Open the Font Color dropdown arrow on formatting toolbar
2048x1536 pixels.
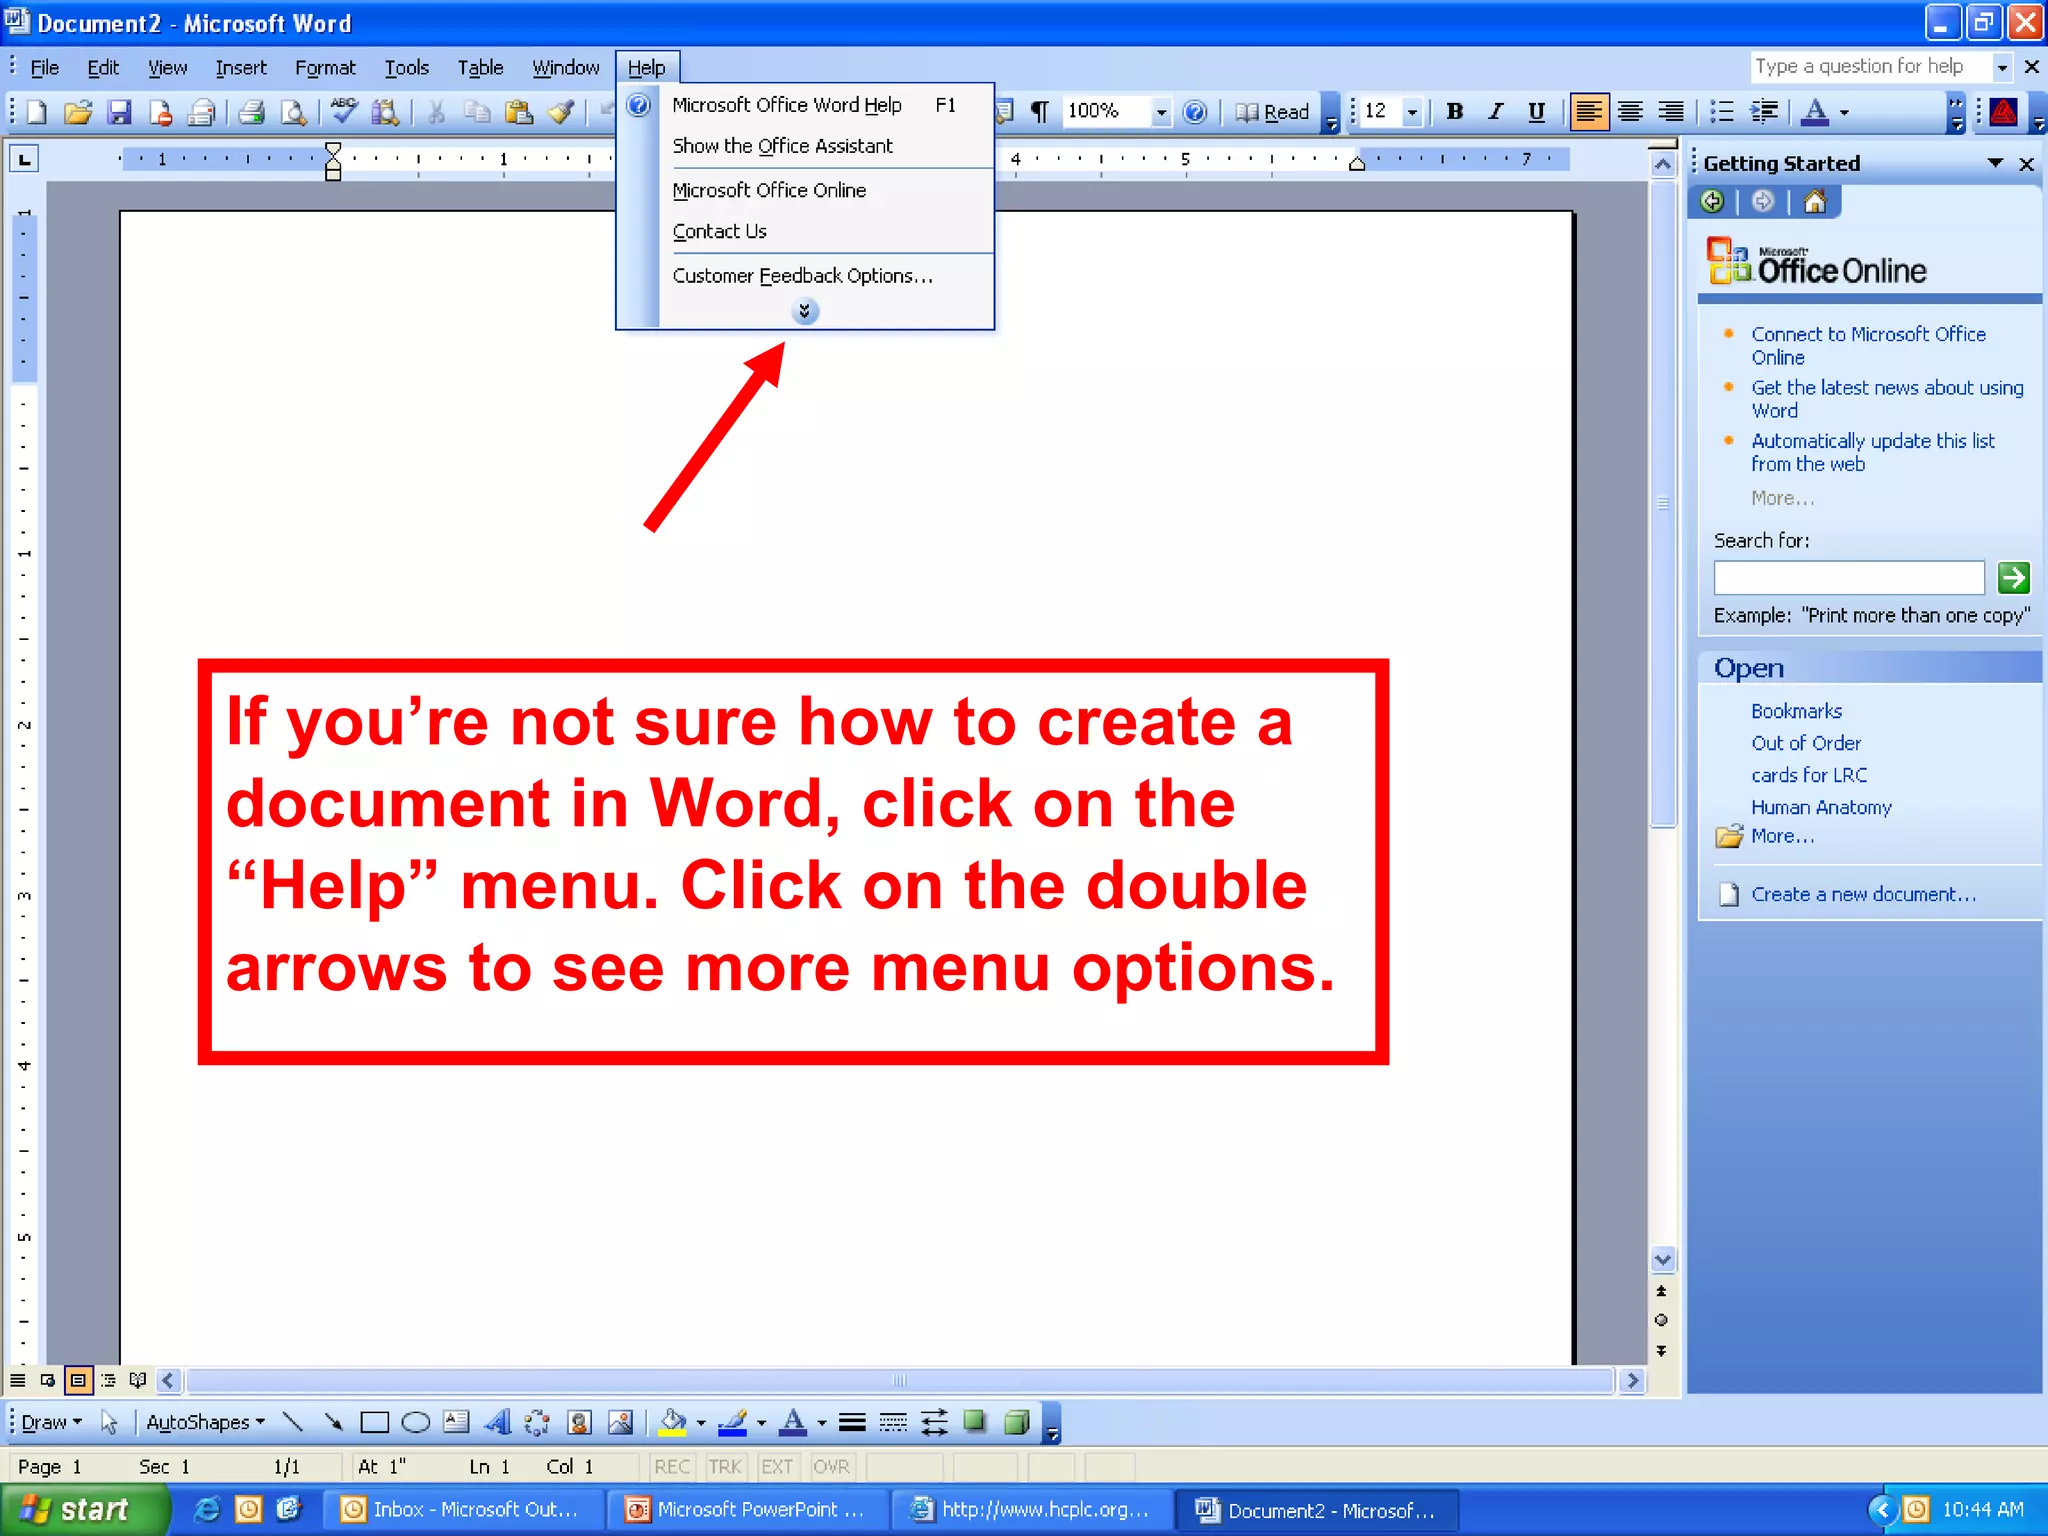(1844, 112)
